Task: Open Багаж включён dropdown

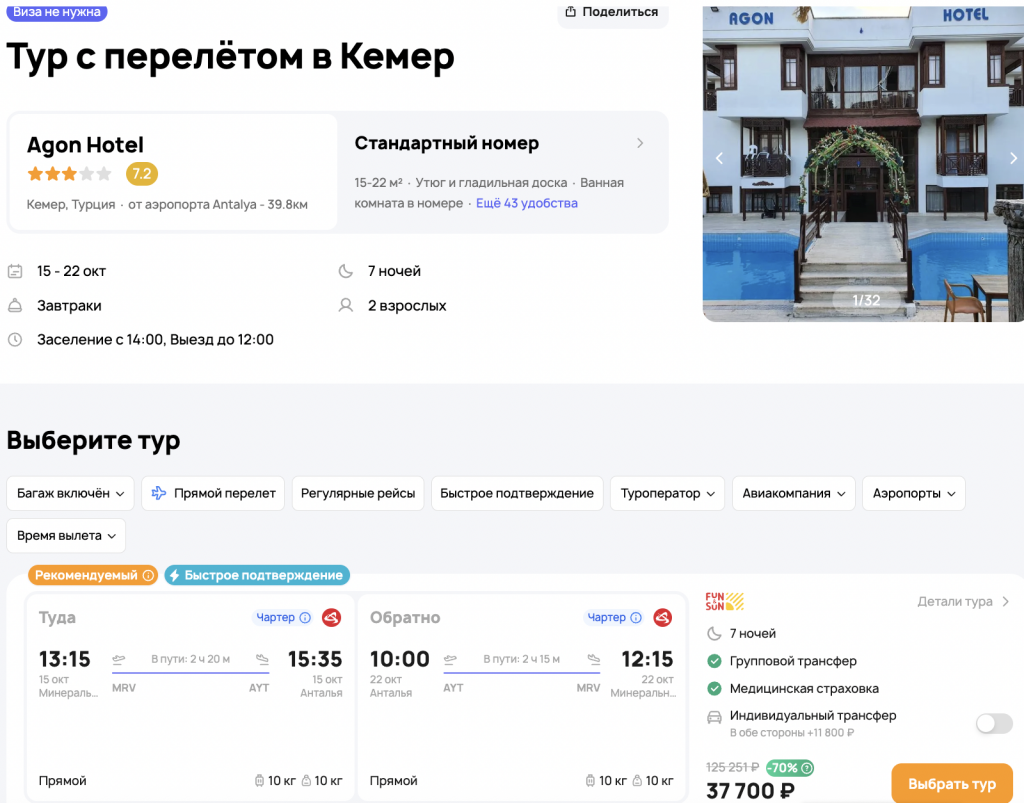Action: click(70, 493)
